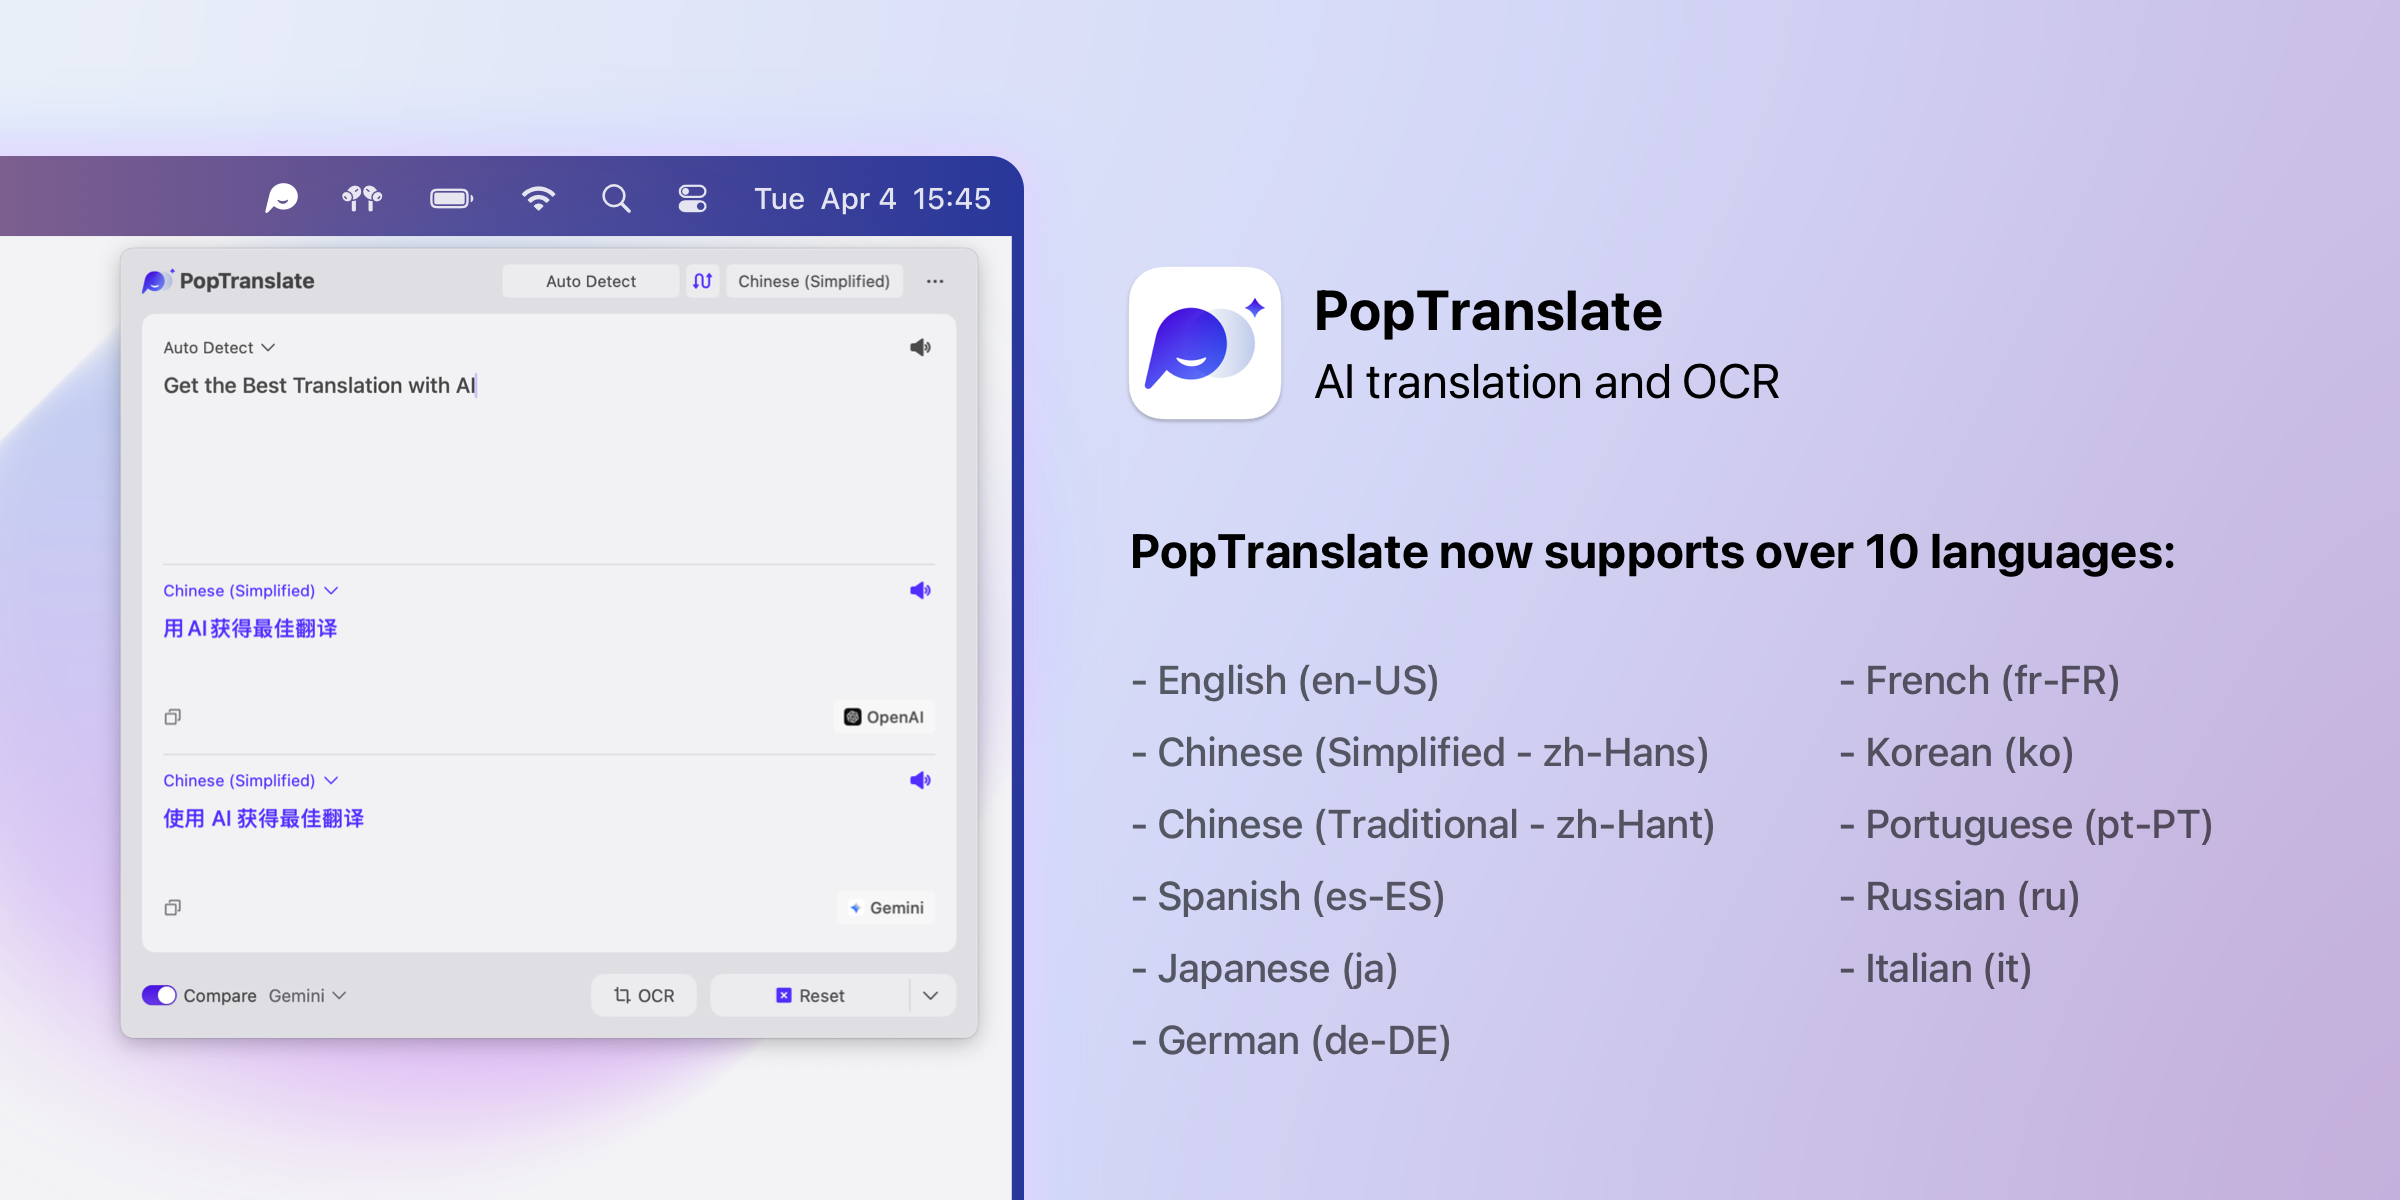Open the more options ellipsis menu
Viewport: 2400px width, 1200px height.
pos(935,281)
